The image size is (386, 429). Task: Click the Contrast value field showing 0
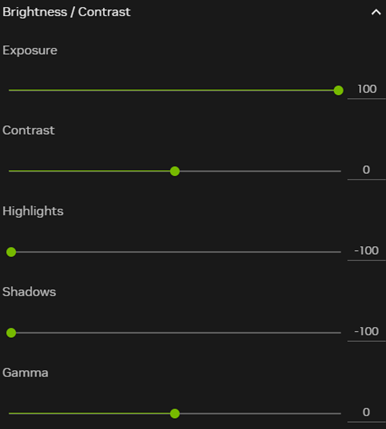click(367, 170)
